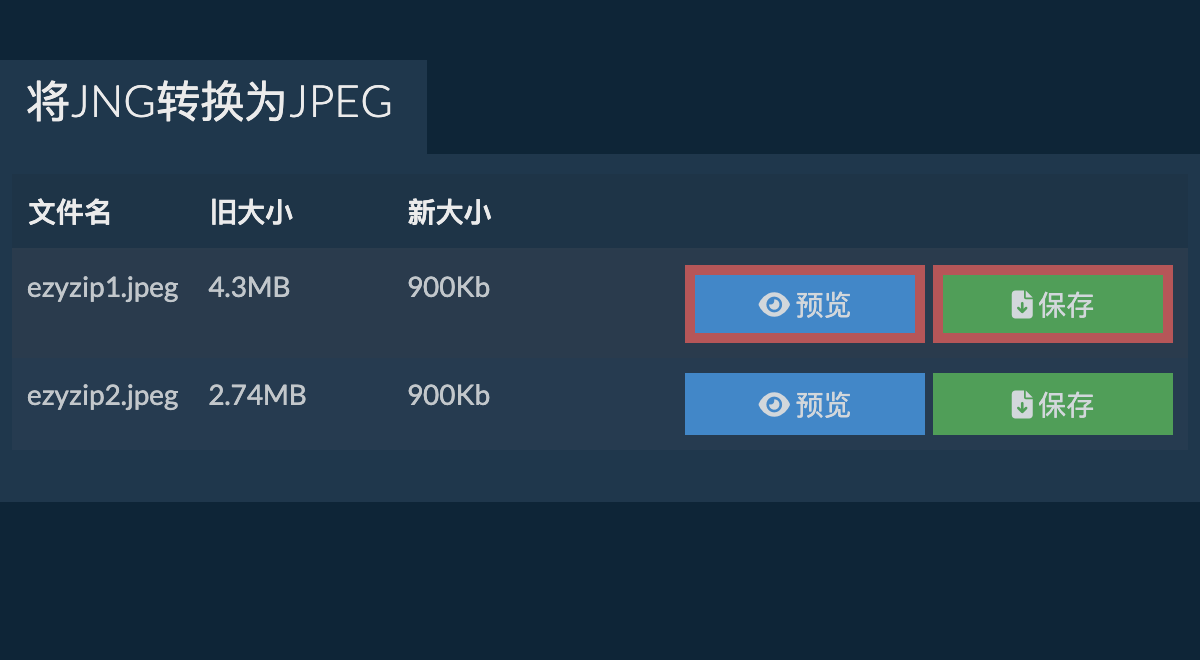Click the 新大小 column header
The image size is (1200, 660).
449,213
